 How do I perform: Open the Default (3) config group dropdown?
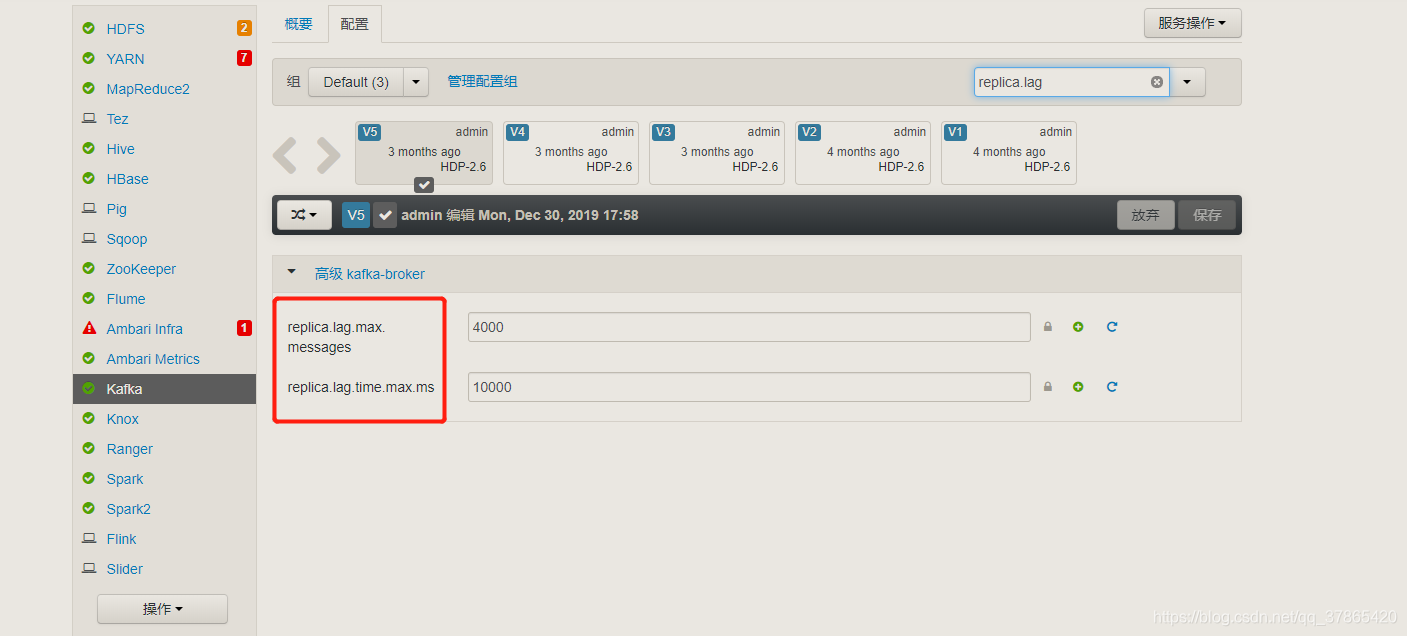tap(416, 82)
